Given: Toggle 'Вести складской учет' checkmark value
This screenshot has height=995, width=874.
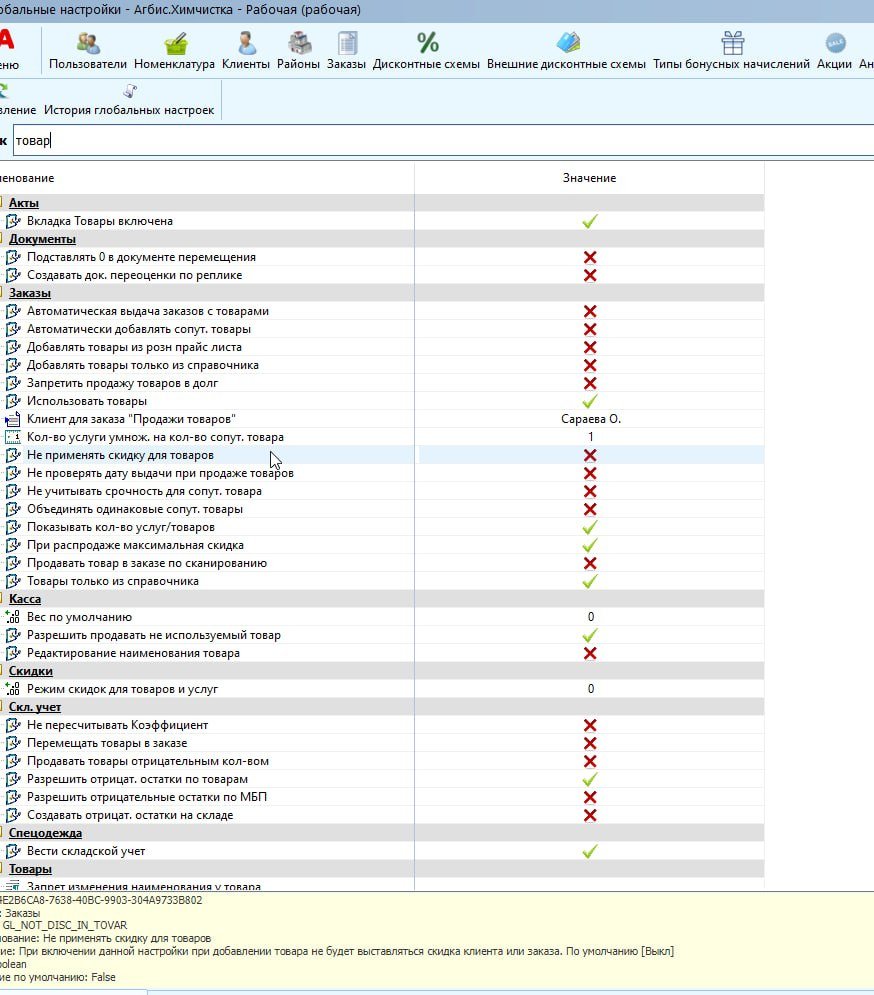Looking at the screenshot, I should [x=590, y=851].
